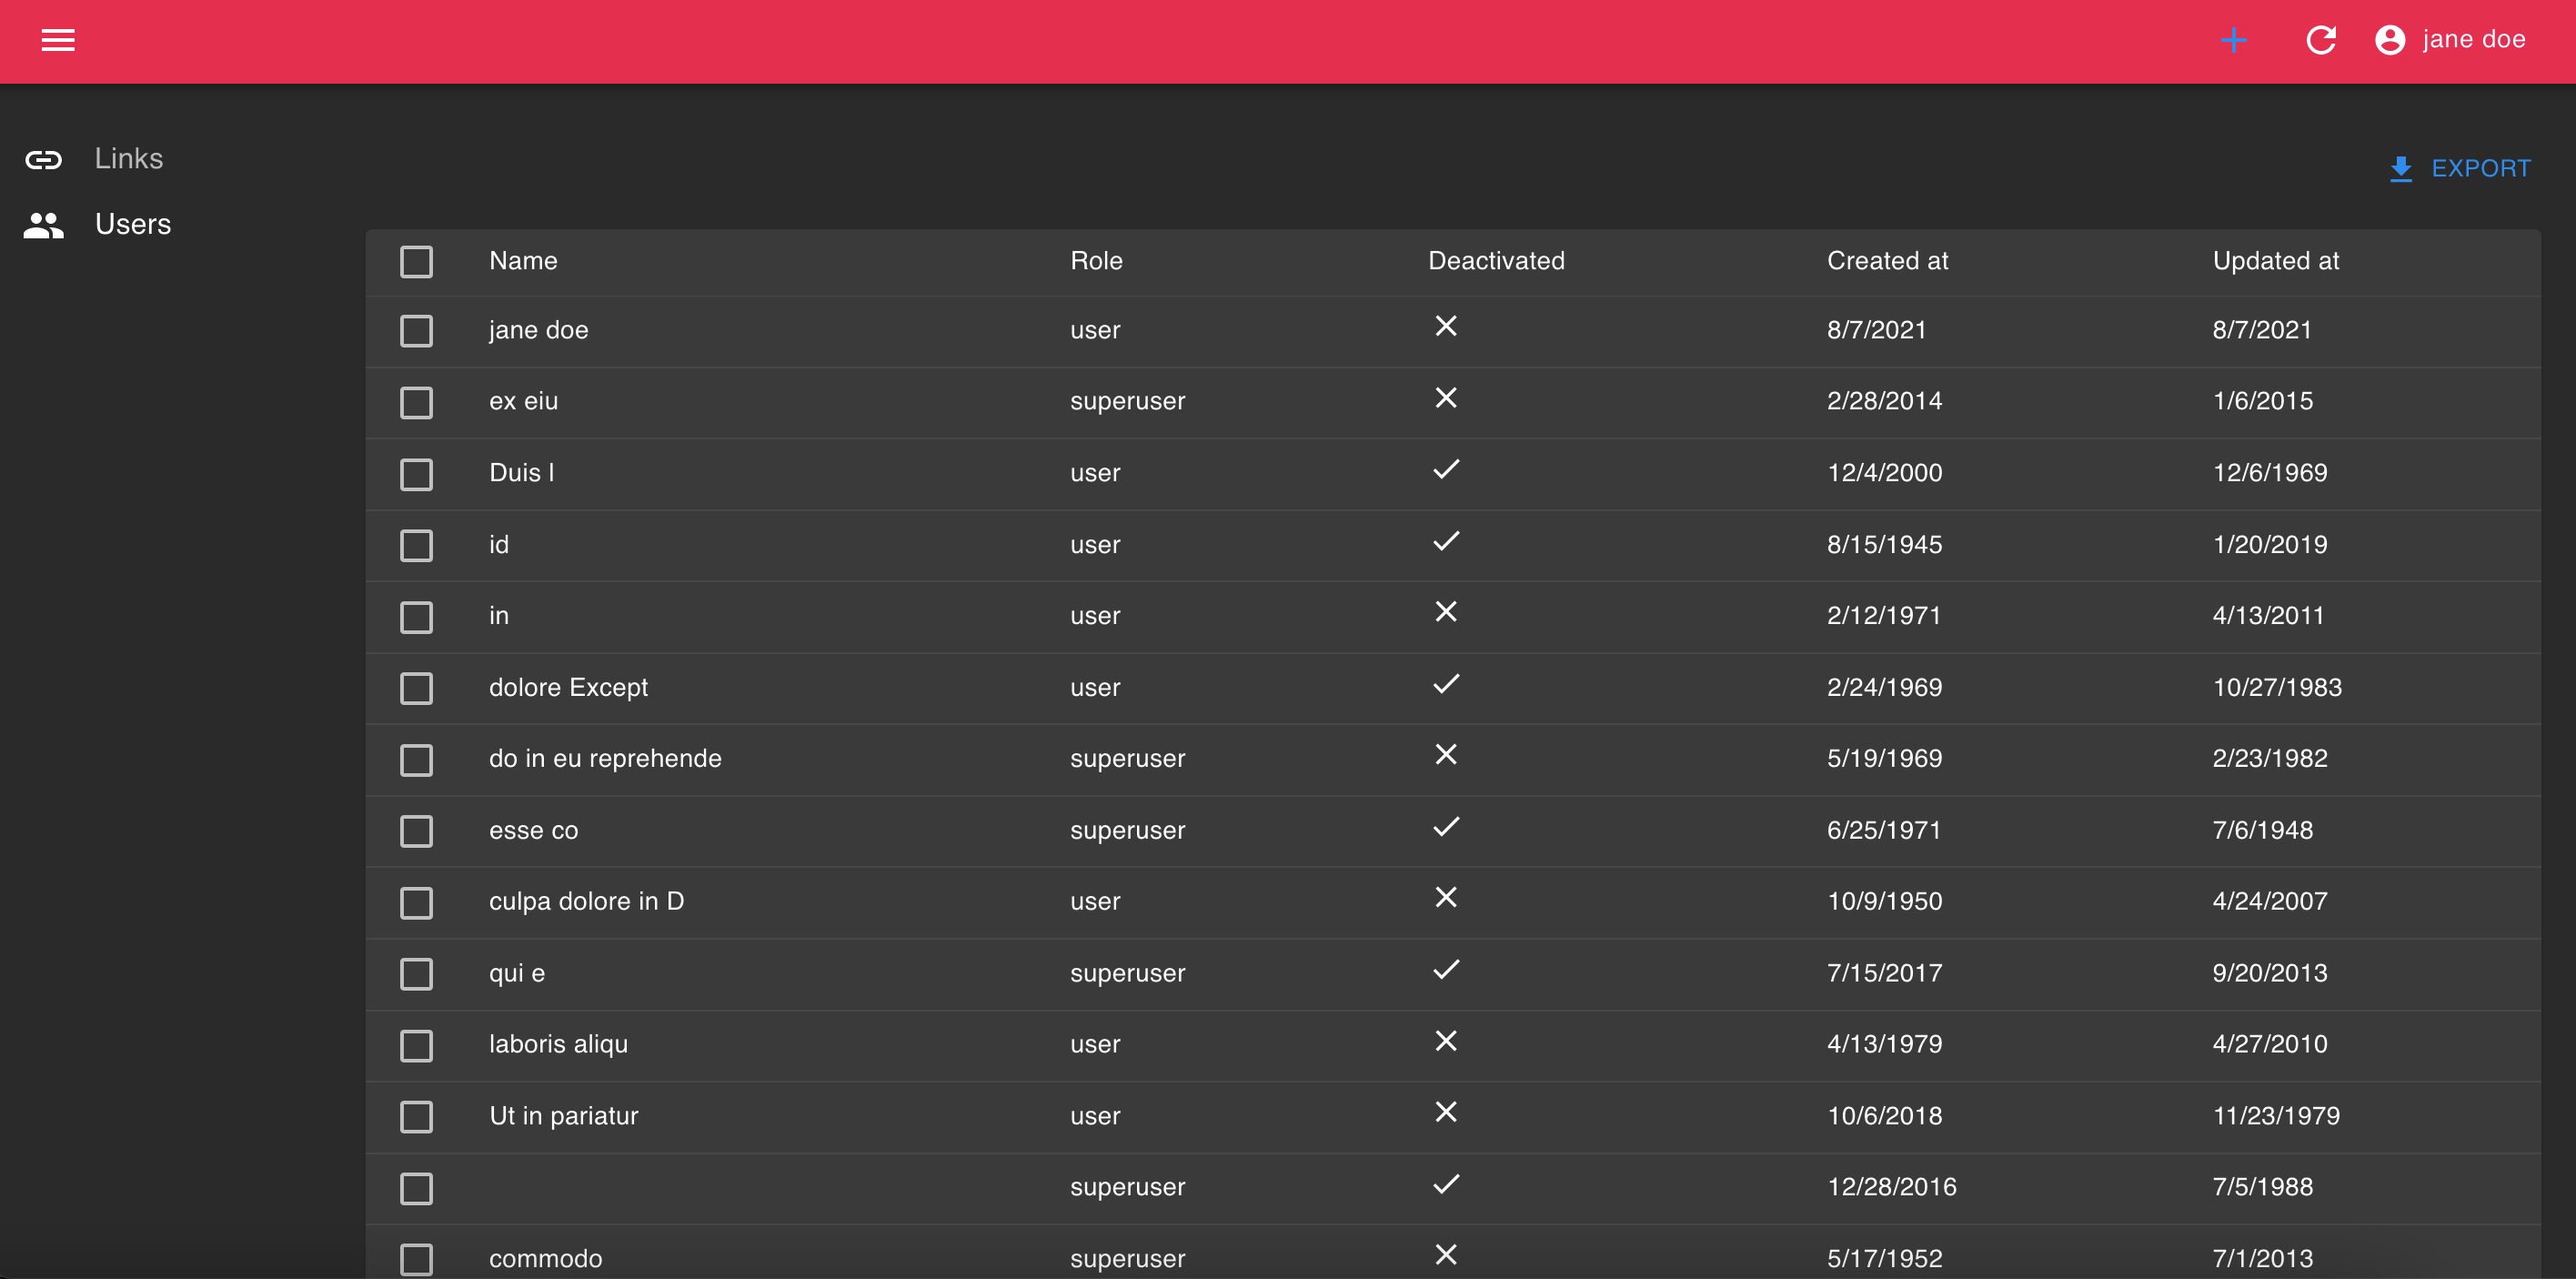Check the box for jane doe row

(416, 331)
